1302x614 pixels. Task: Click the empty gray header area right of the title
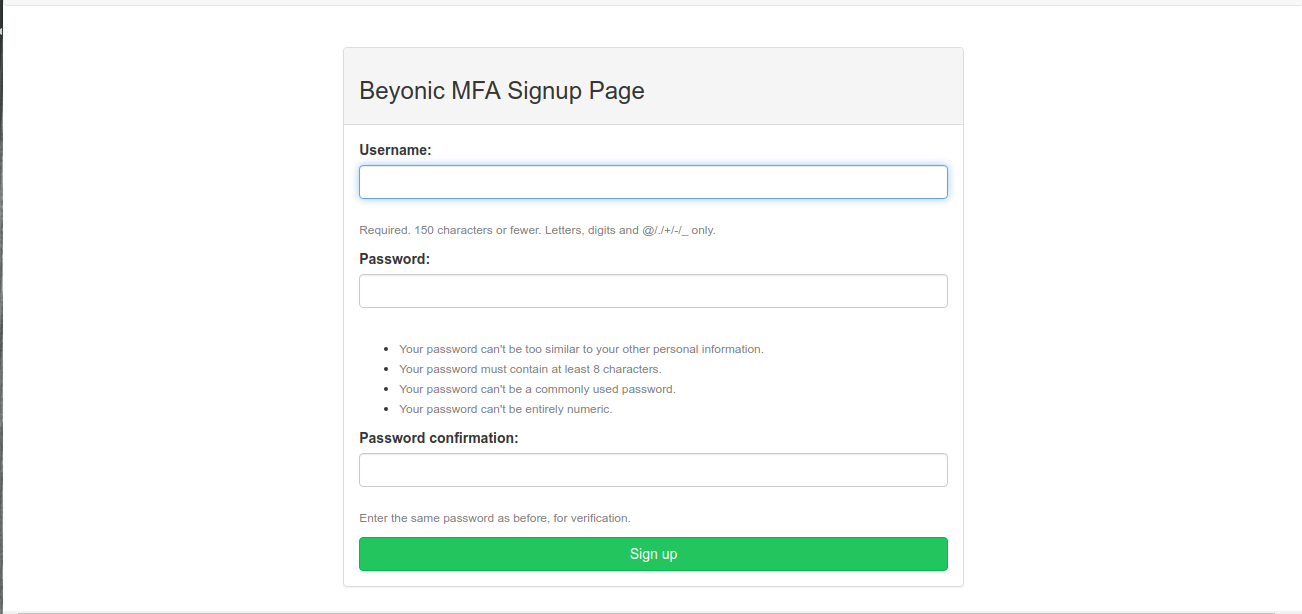tap(820, 90)
